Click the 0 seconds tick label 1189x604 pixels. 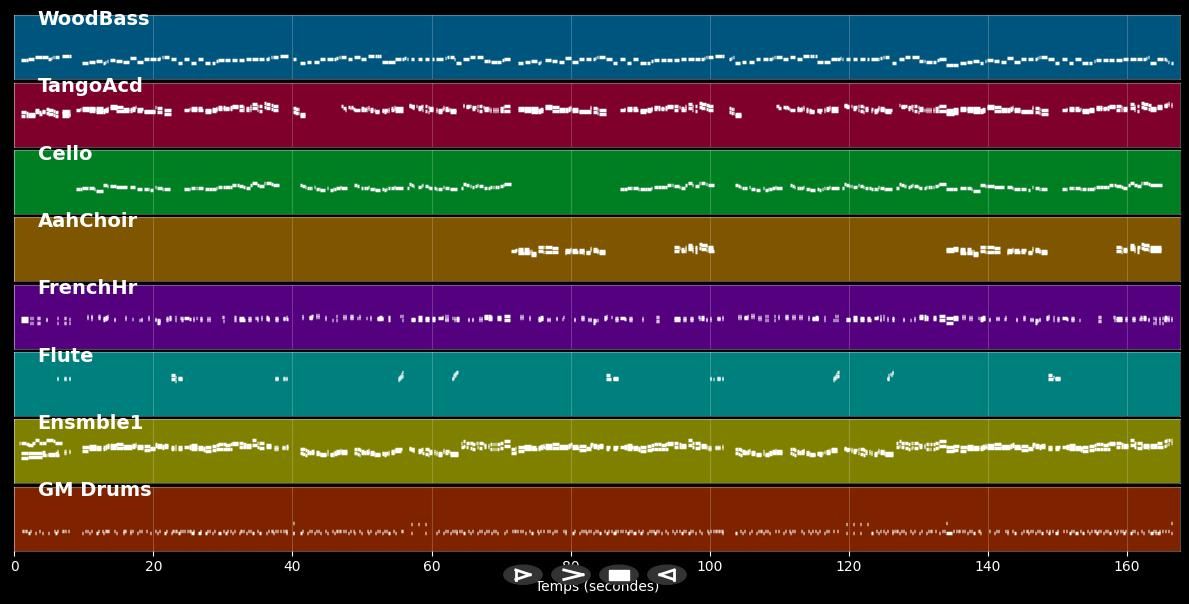[15, 567]
